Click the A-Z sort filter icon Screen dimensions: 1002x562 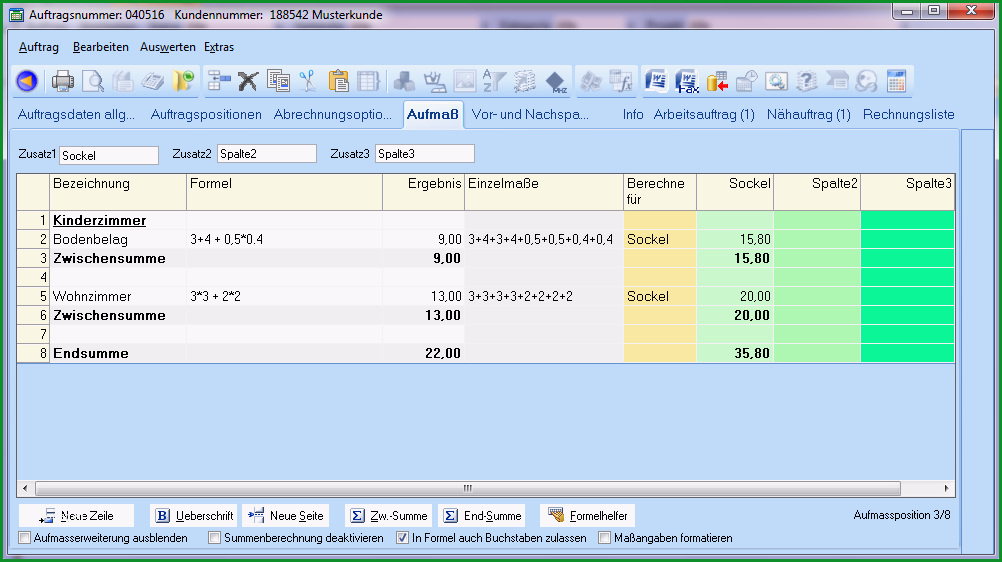(x=493, y=81)
